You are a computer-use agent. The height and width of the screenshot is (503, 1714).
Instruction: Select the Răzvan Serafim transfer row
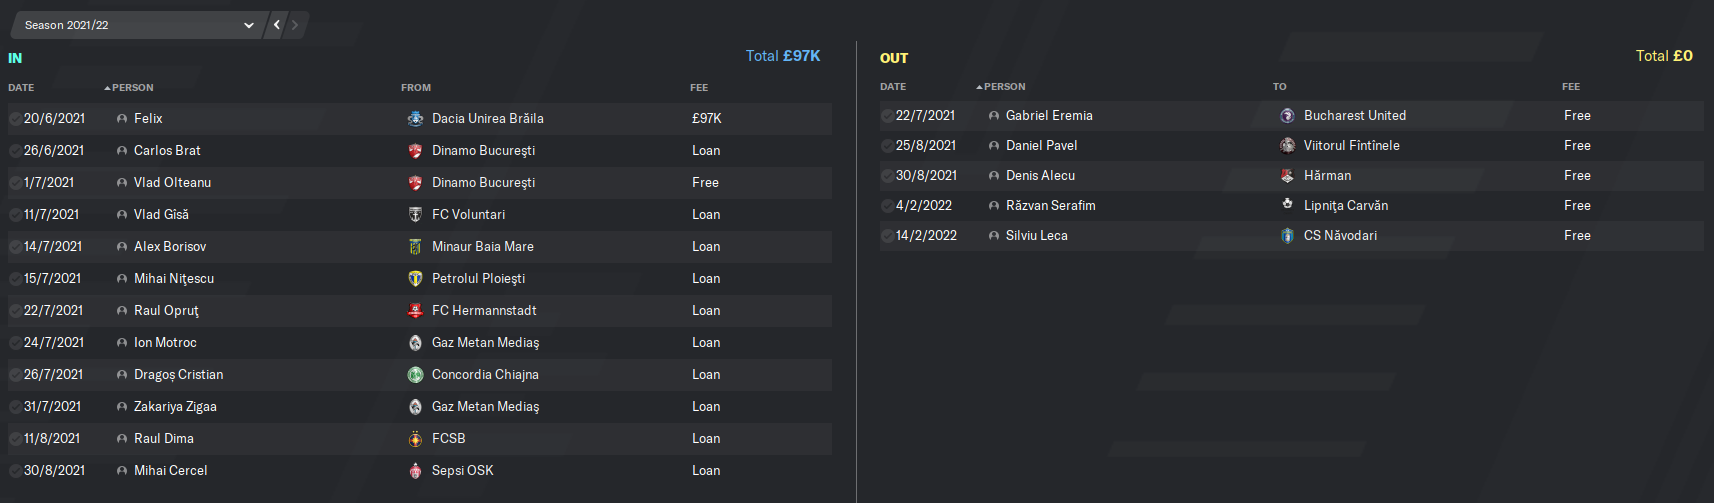pyautogui.click(x=1292, y=205)
